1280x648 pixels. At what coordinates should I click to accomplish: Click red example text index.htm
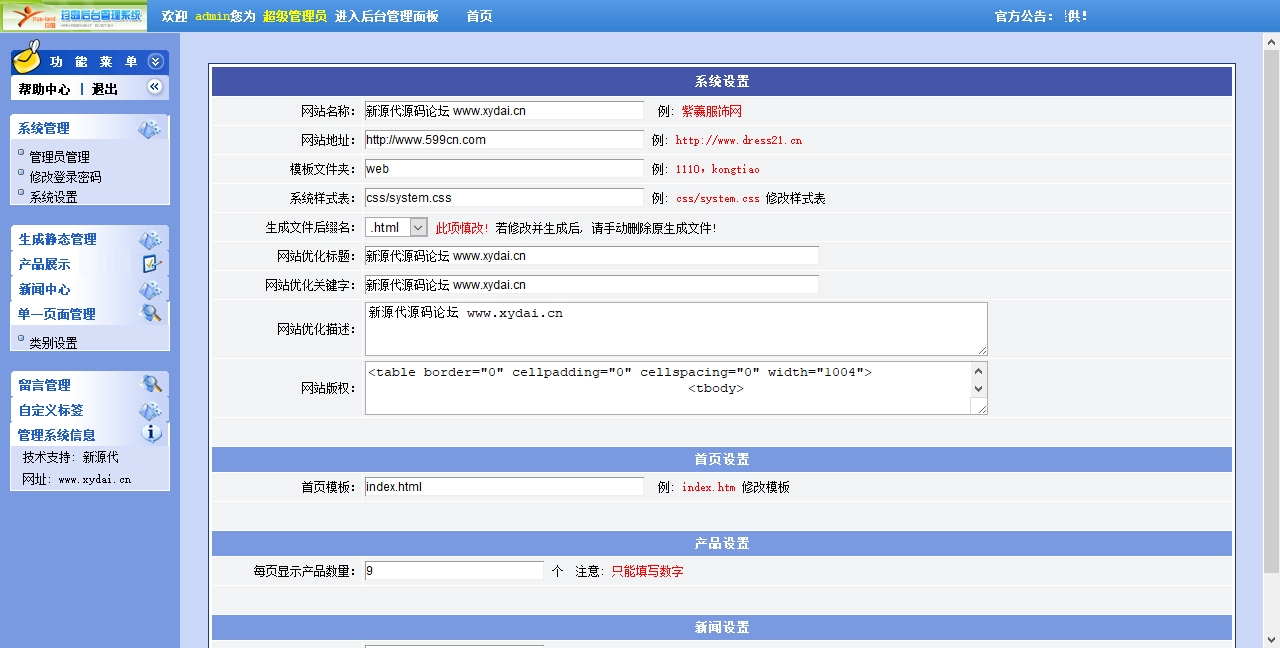pyautogui.click(x=709, y=488)
